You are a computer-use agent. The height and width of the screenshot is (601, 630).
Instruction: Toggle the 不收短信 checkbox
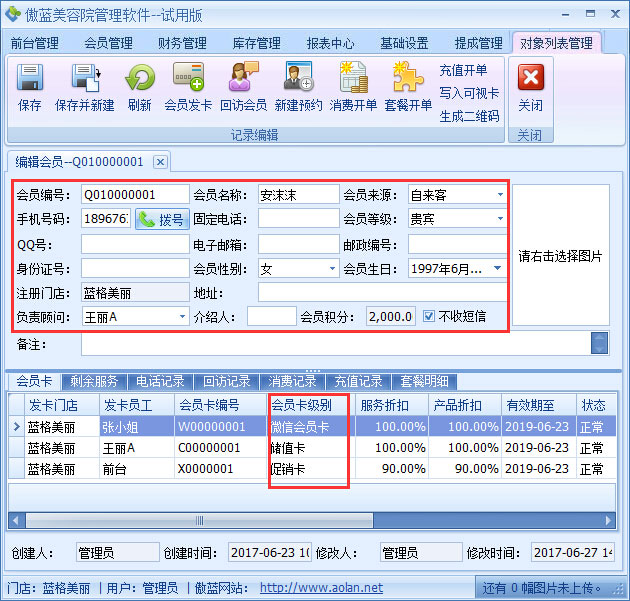tap(429, 316)
